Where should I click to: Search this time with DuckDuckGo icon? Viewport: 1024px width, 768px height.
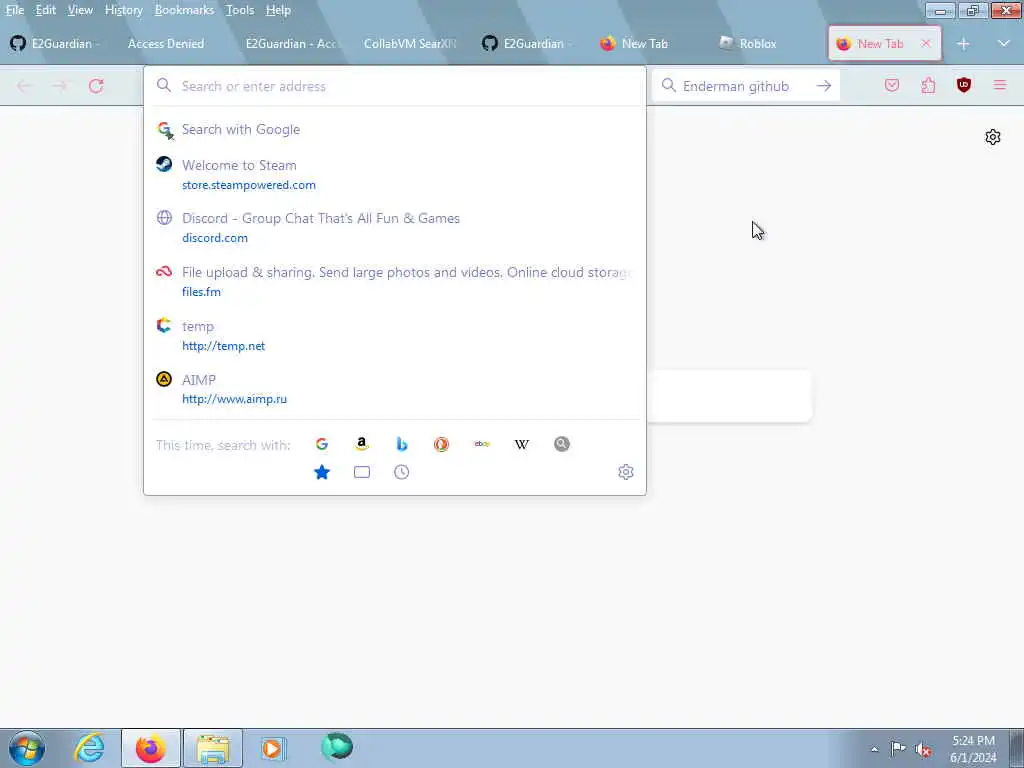tap(441, 444)
